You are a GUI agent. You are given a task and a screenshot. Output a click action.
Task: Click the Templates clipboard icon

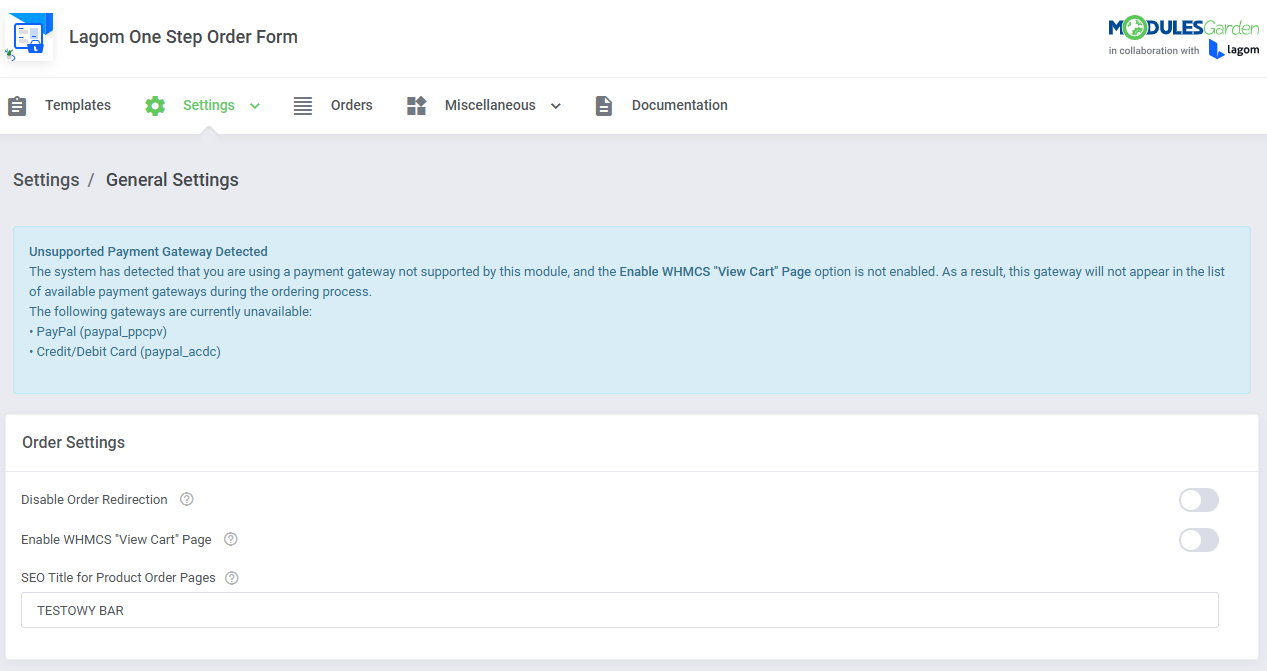17,106
